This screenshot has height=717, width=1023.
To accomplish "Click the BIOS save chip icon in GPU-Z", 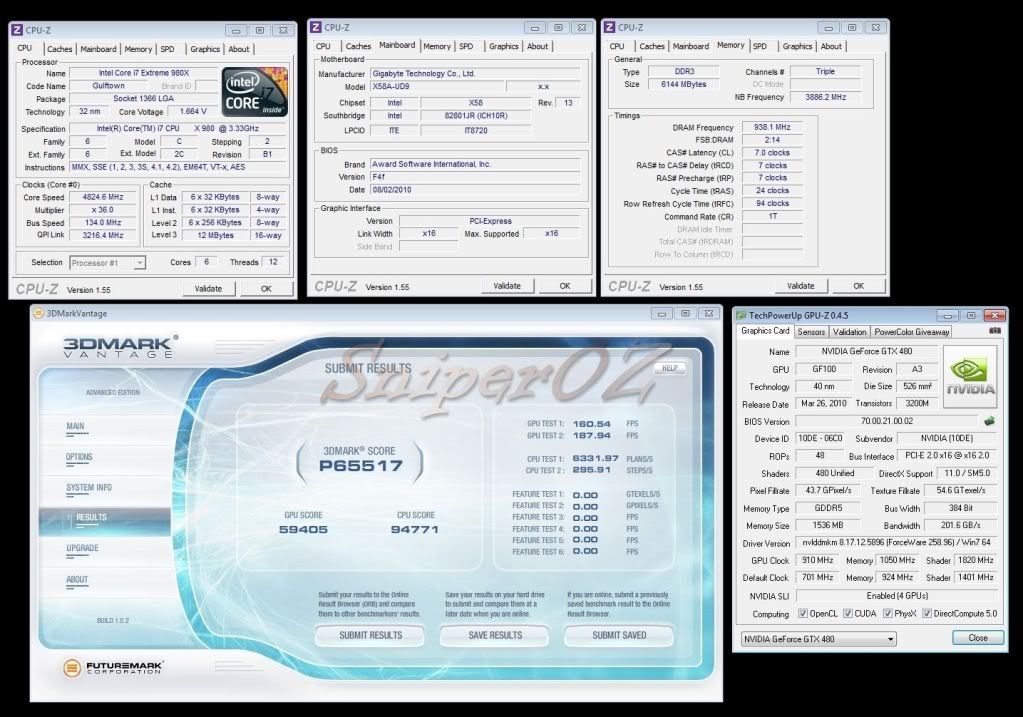I will point(989,421).
